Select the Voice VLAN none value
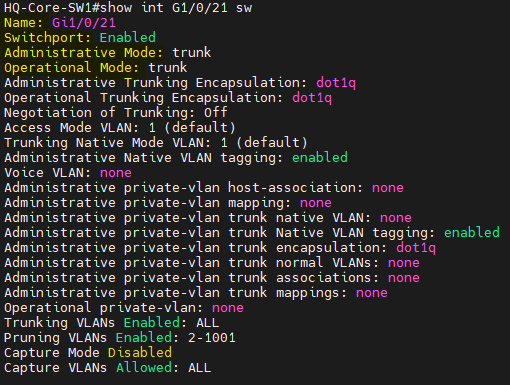Screen dimensions: 510x385 pos(116,173)
